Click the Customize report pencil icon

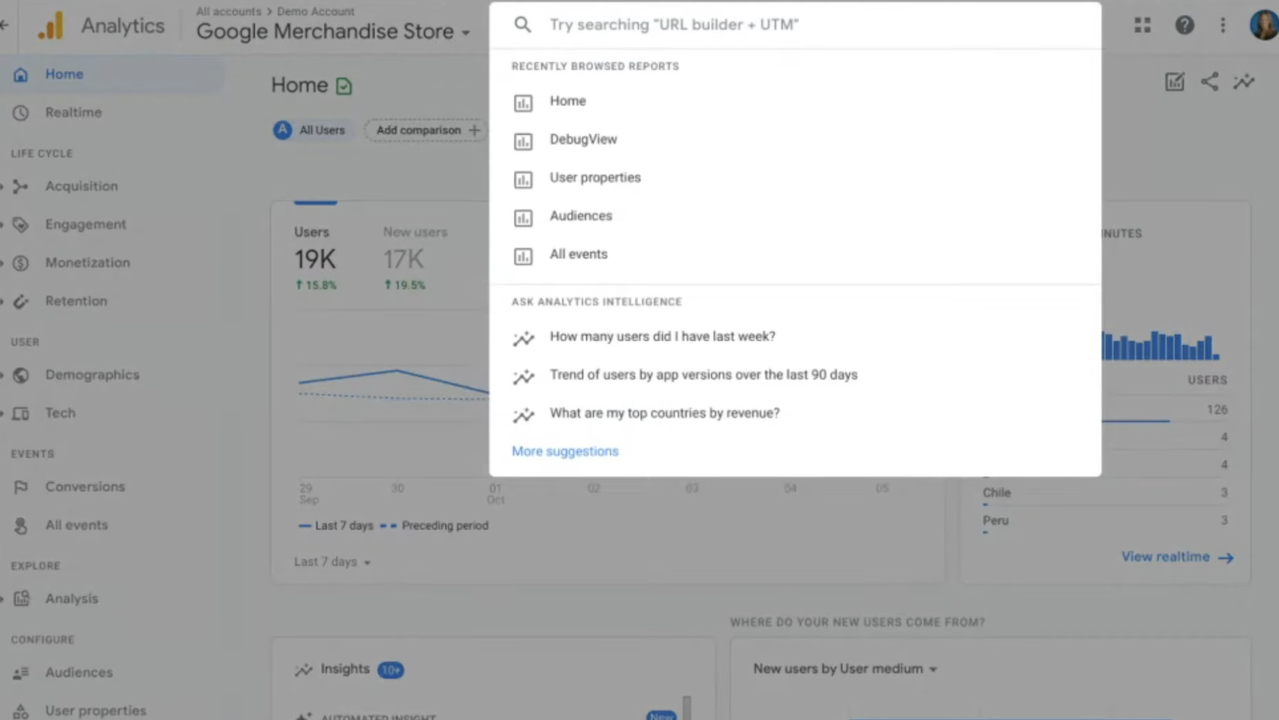coord(1174,82)
